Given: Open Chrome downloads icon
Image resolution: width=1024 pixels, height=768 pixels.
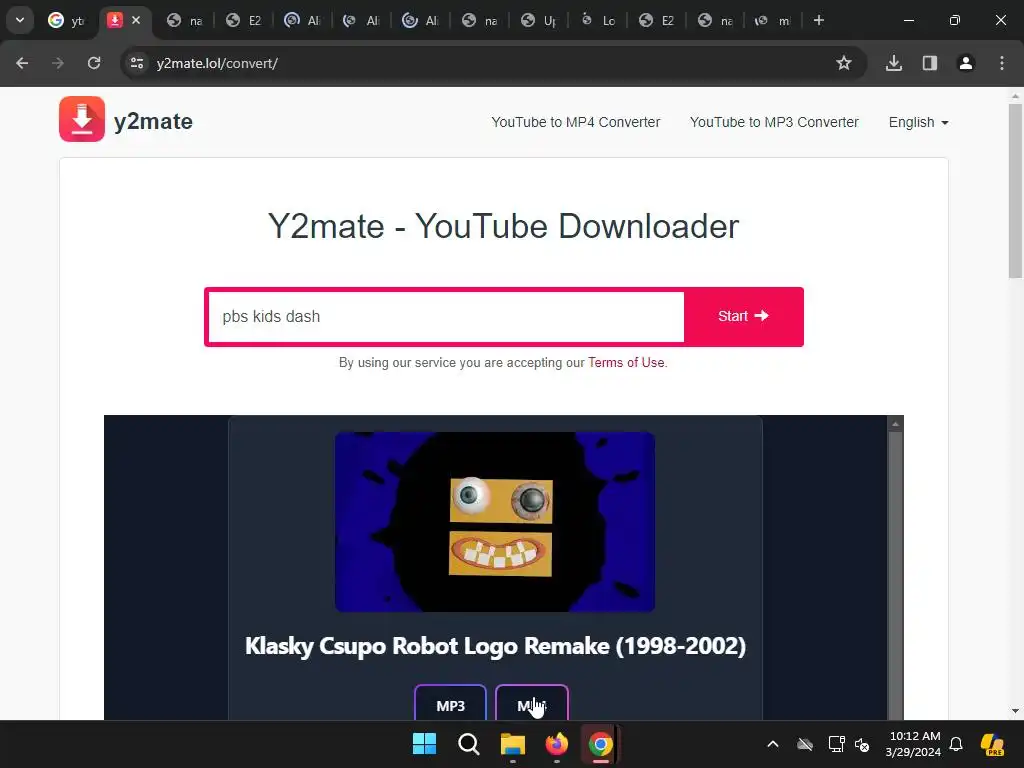Looking at the screenshot, I should click(x=893, y=63).
